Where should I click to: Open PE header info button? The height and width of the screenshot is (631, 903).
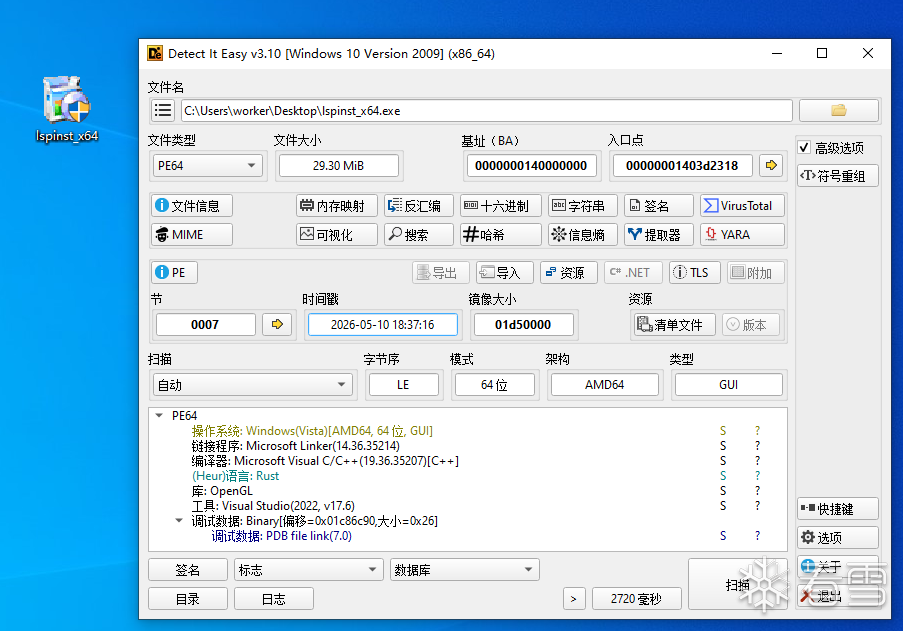(174, 272)
